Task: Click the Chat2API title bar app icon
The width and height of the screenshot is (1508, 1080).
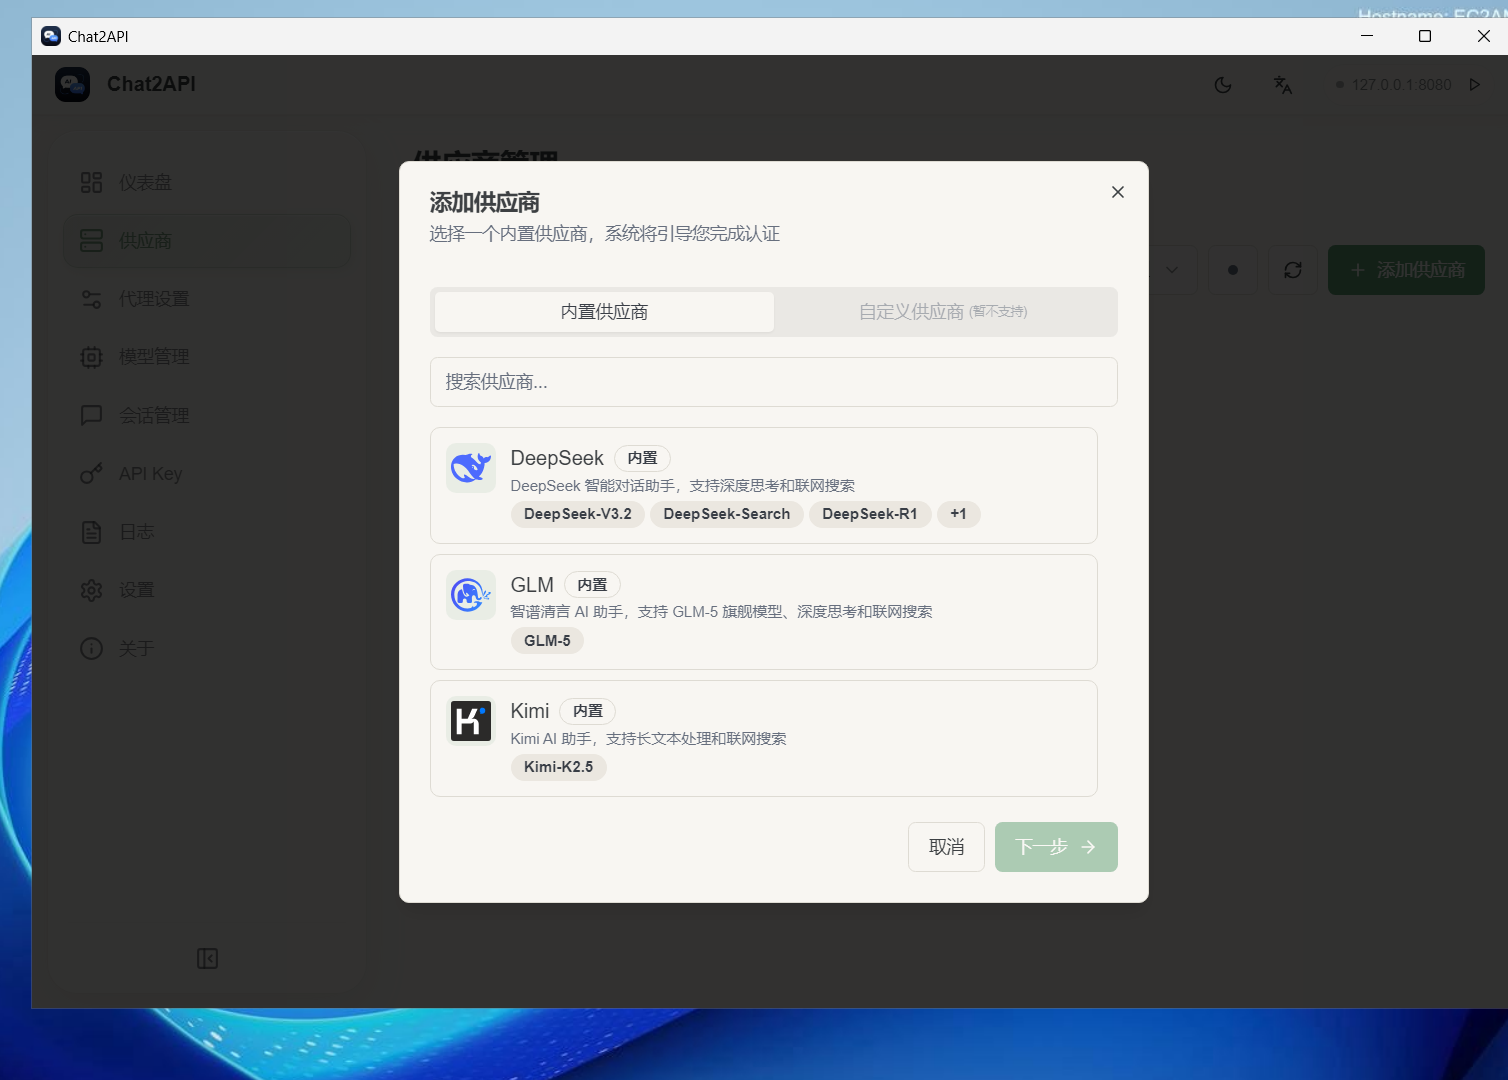Action: tap(51, 36)
